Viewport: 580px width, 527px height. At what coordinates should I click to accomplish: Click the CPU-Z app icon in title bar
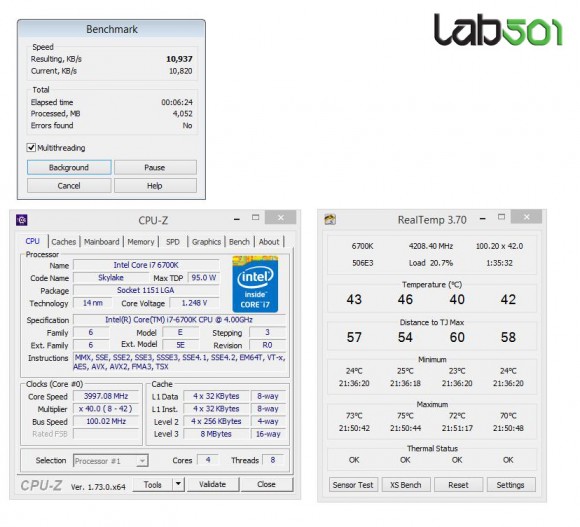pos(22,220)
